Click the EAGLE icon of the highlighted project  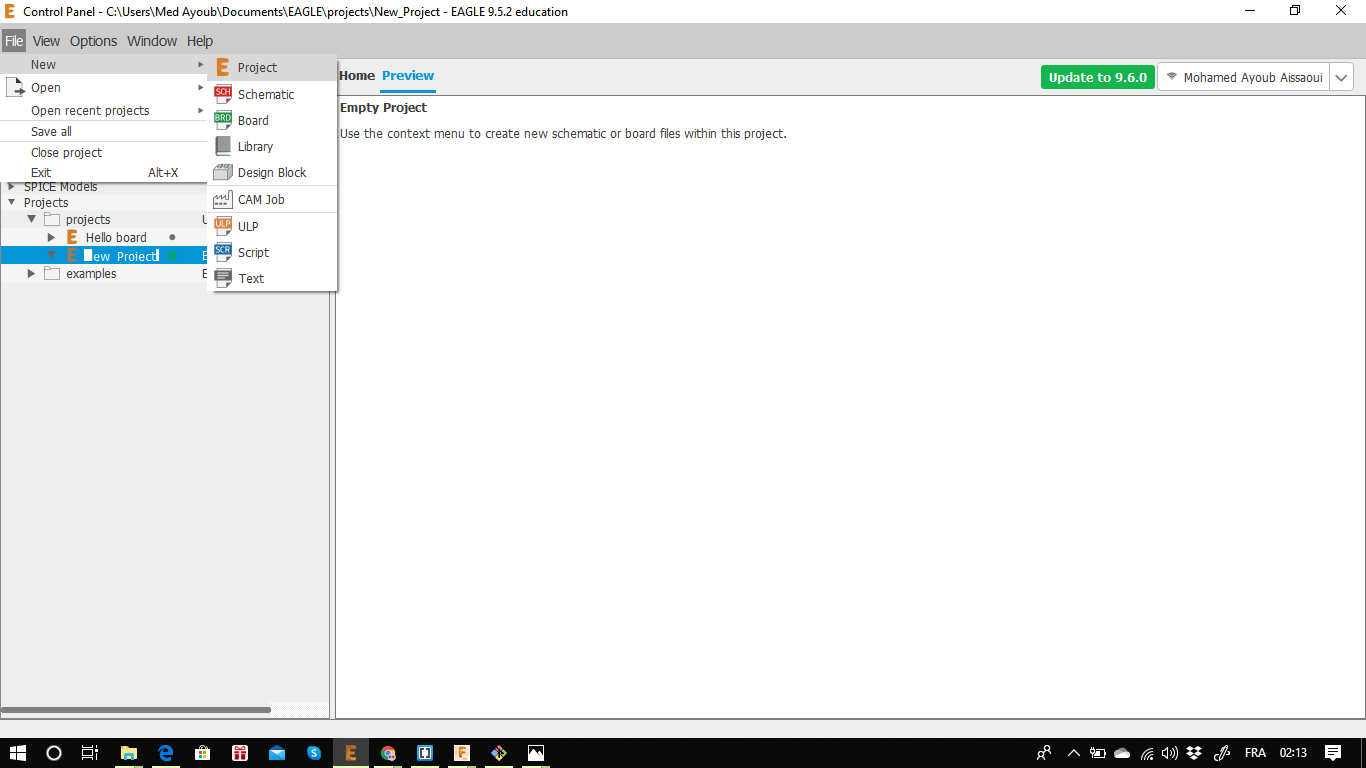coord(72,255)
